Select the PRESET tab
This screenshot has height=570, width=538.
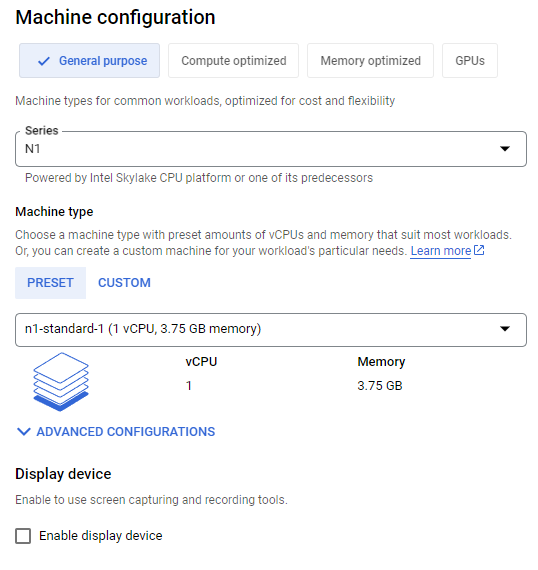coord(51,283)
